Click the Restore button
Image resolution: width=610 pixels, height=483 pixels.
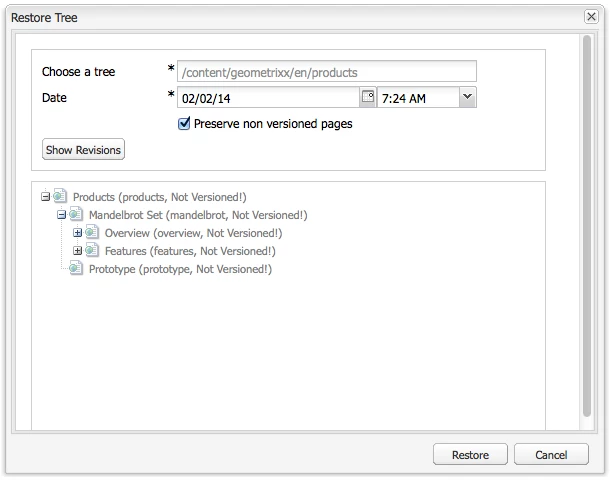470,454
